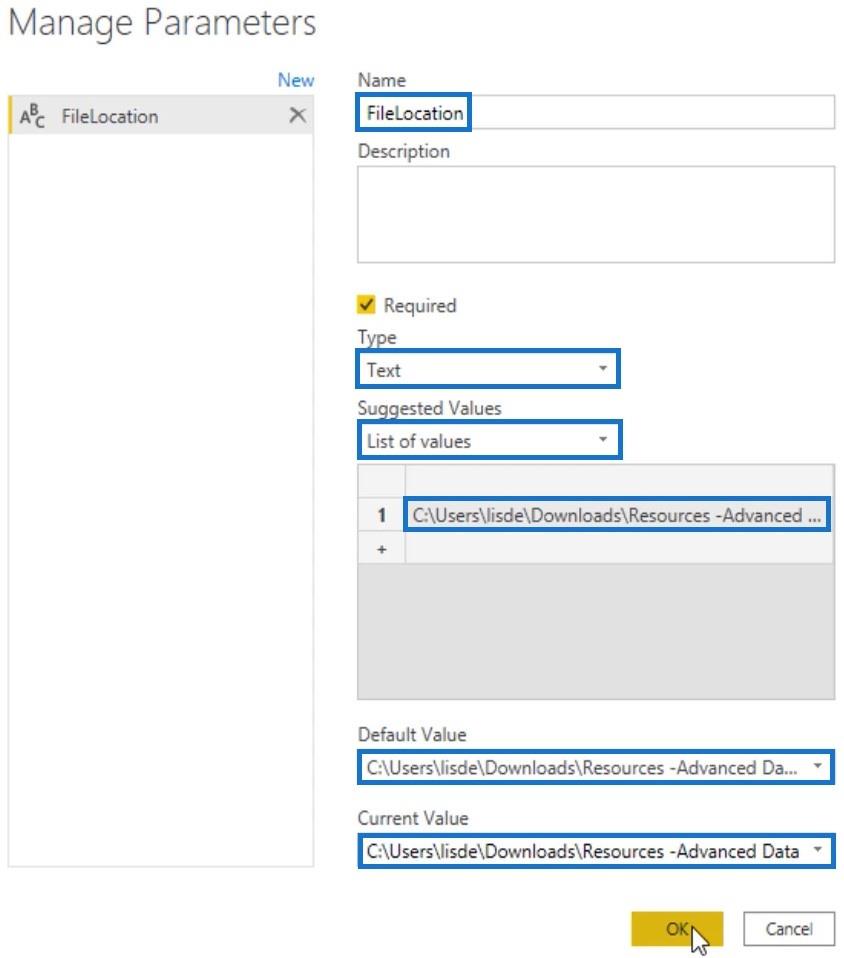Expand the Current Value dropdown
Viewport: 844px width, 958px height.
(x=595, y=852)
